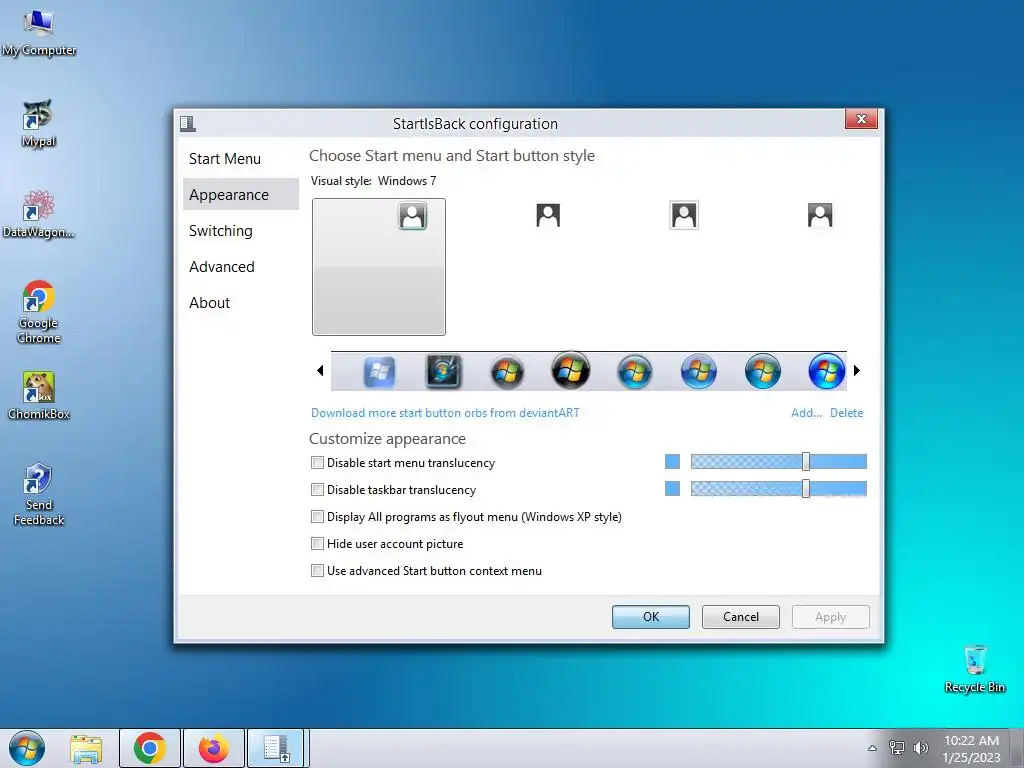Click the Delete orb link
Viewport: 1024px width, 768px height.
[x=846, y=413]
